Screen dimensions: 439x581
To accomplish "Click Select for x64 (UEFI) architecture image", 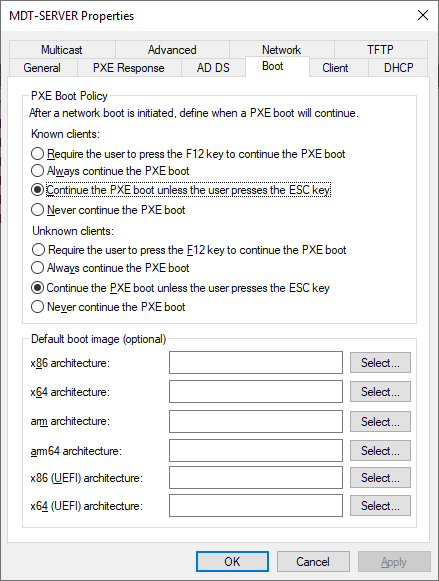I will (380, 505).
